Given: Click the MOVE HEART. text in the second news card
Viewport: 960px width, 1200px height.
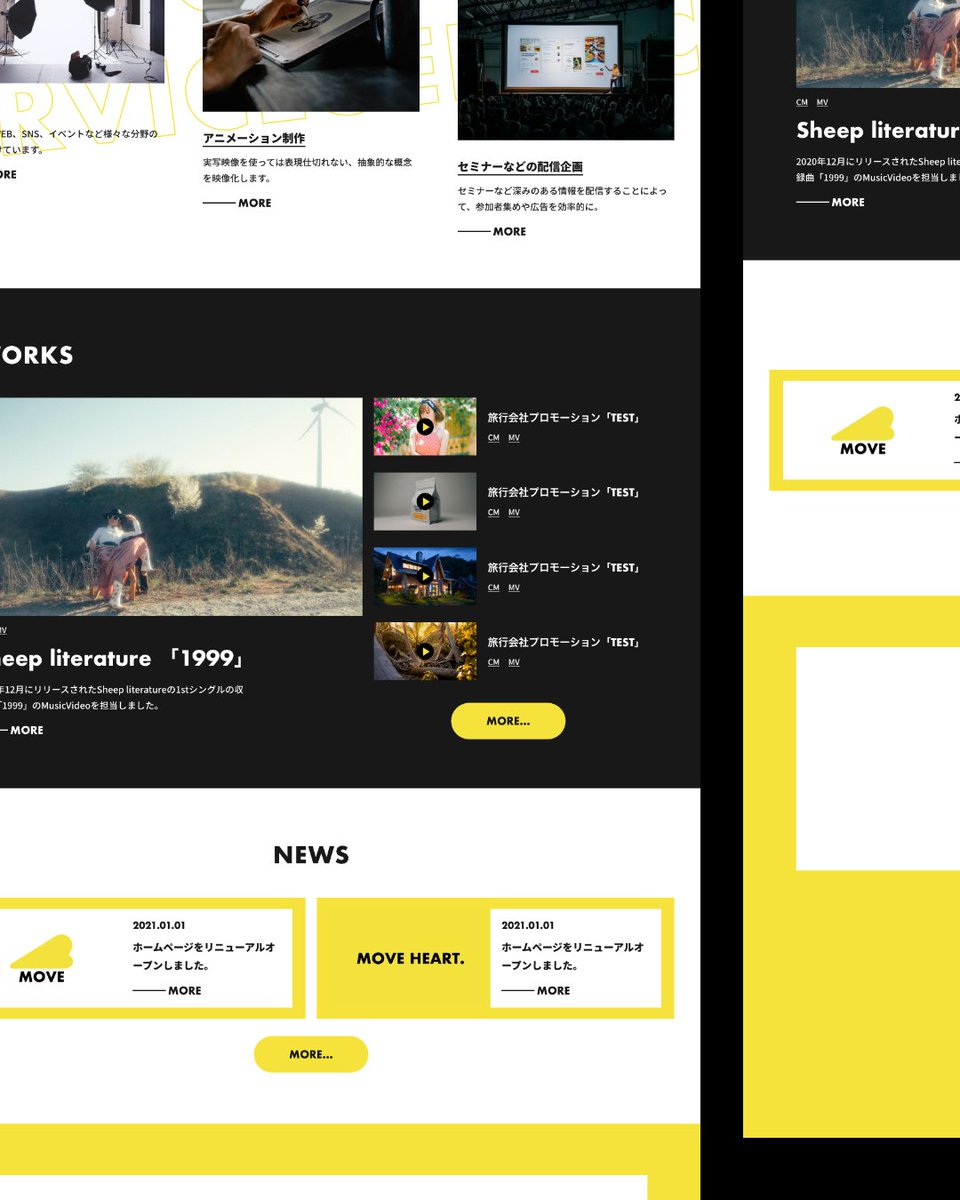Looking at the screenshot, I should click(x=411, y=958).
